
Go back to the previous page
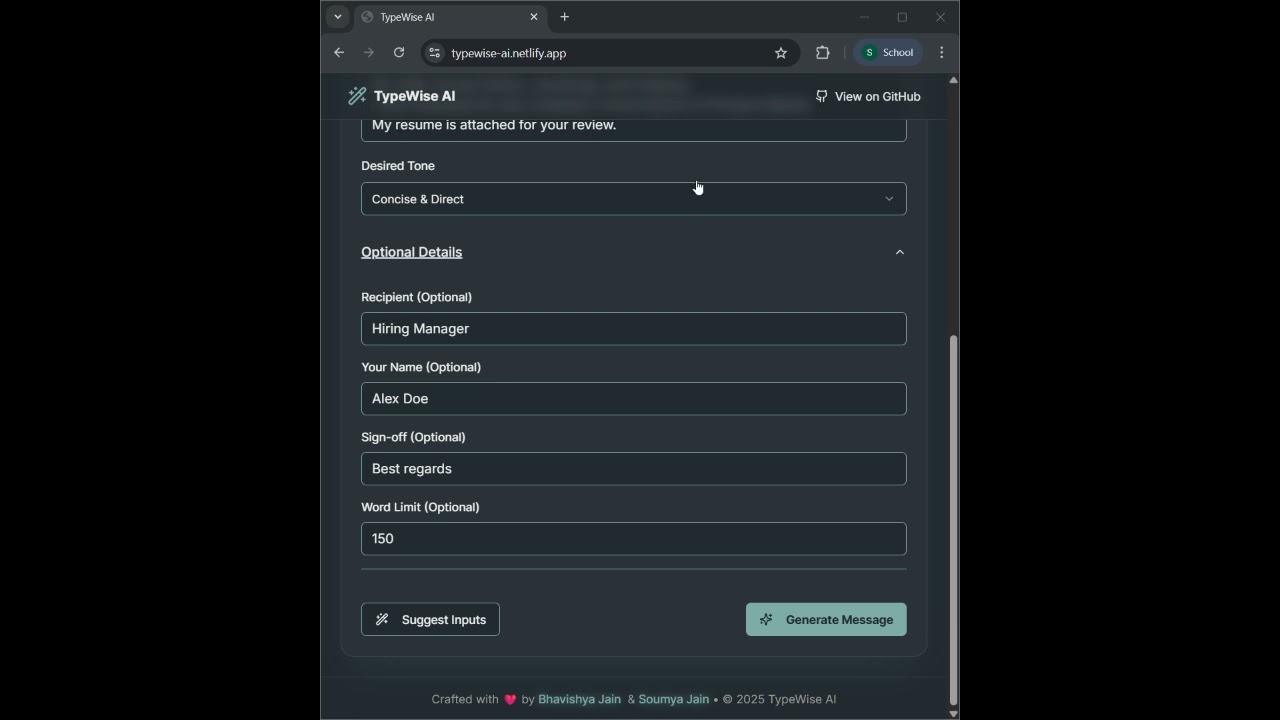point(339,53)
